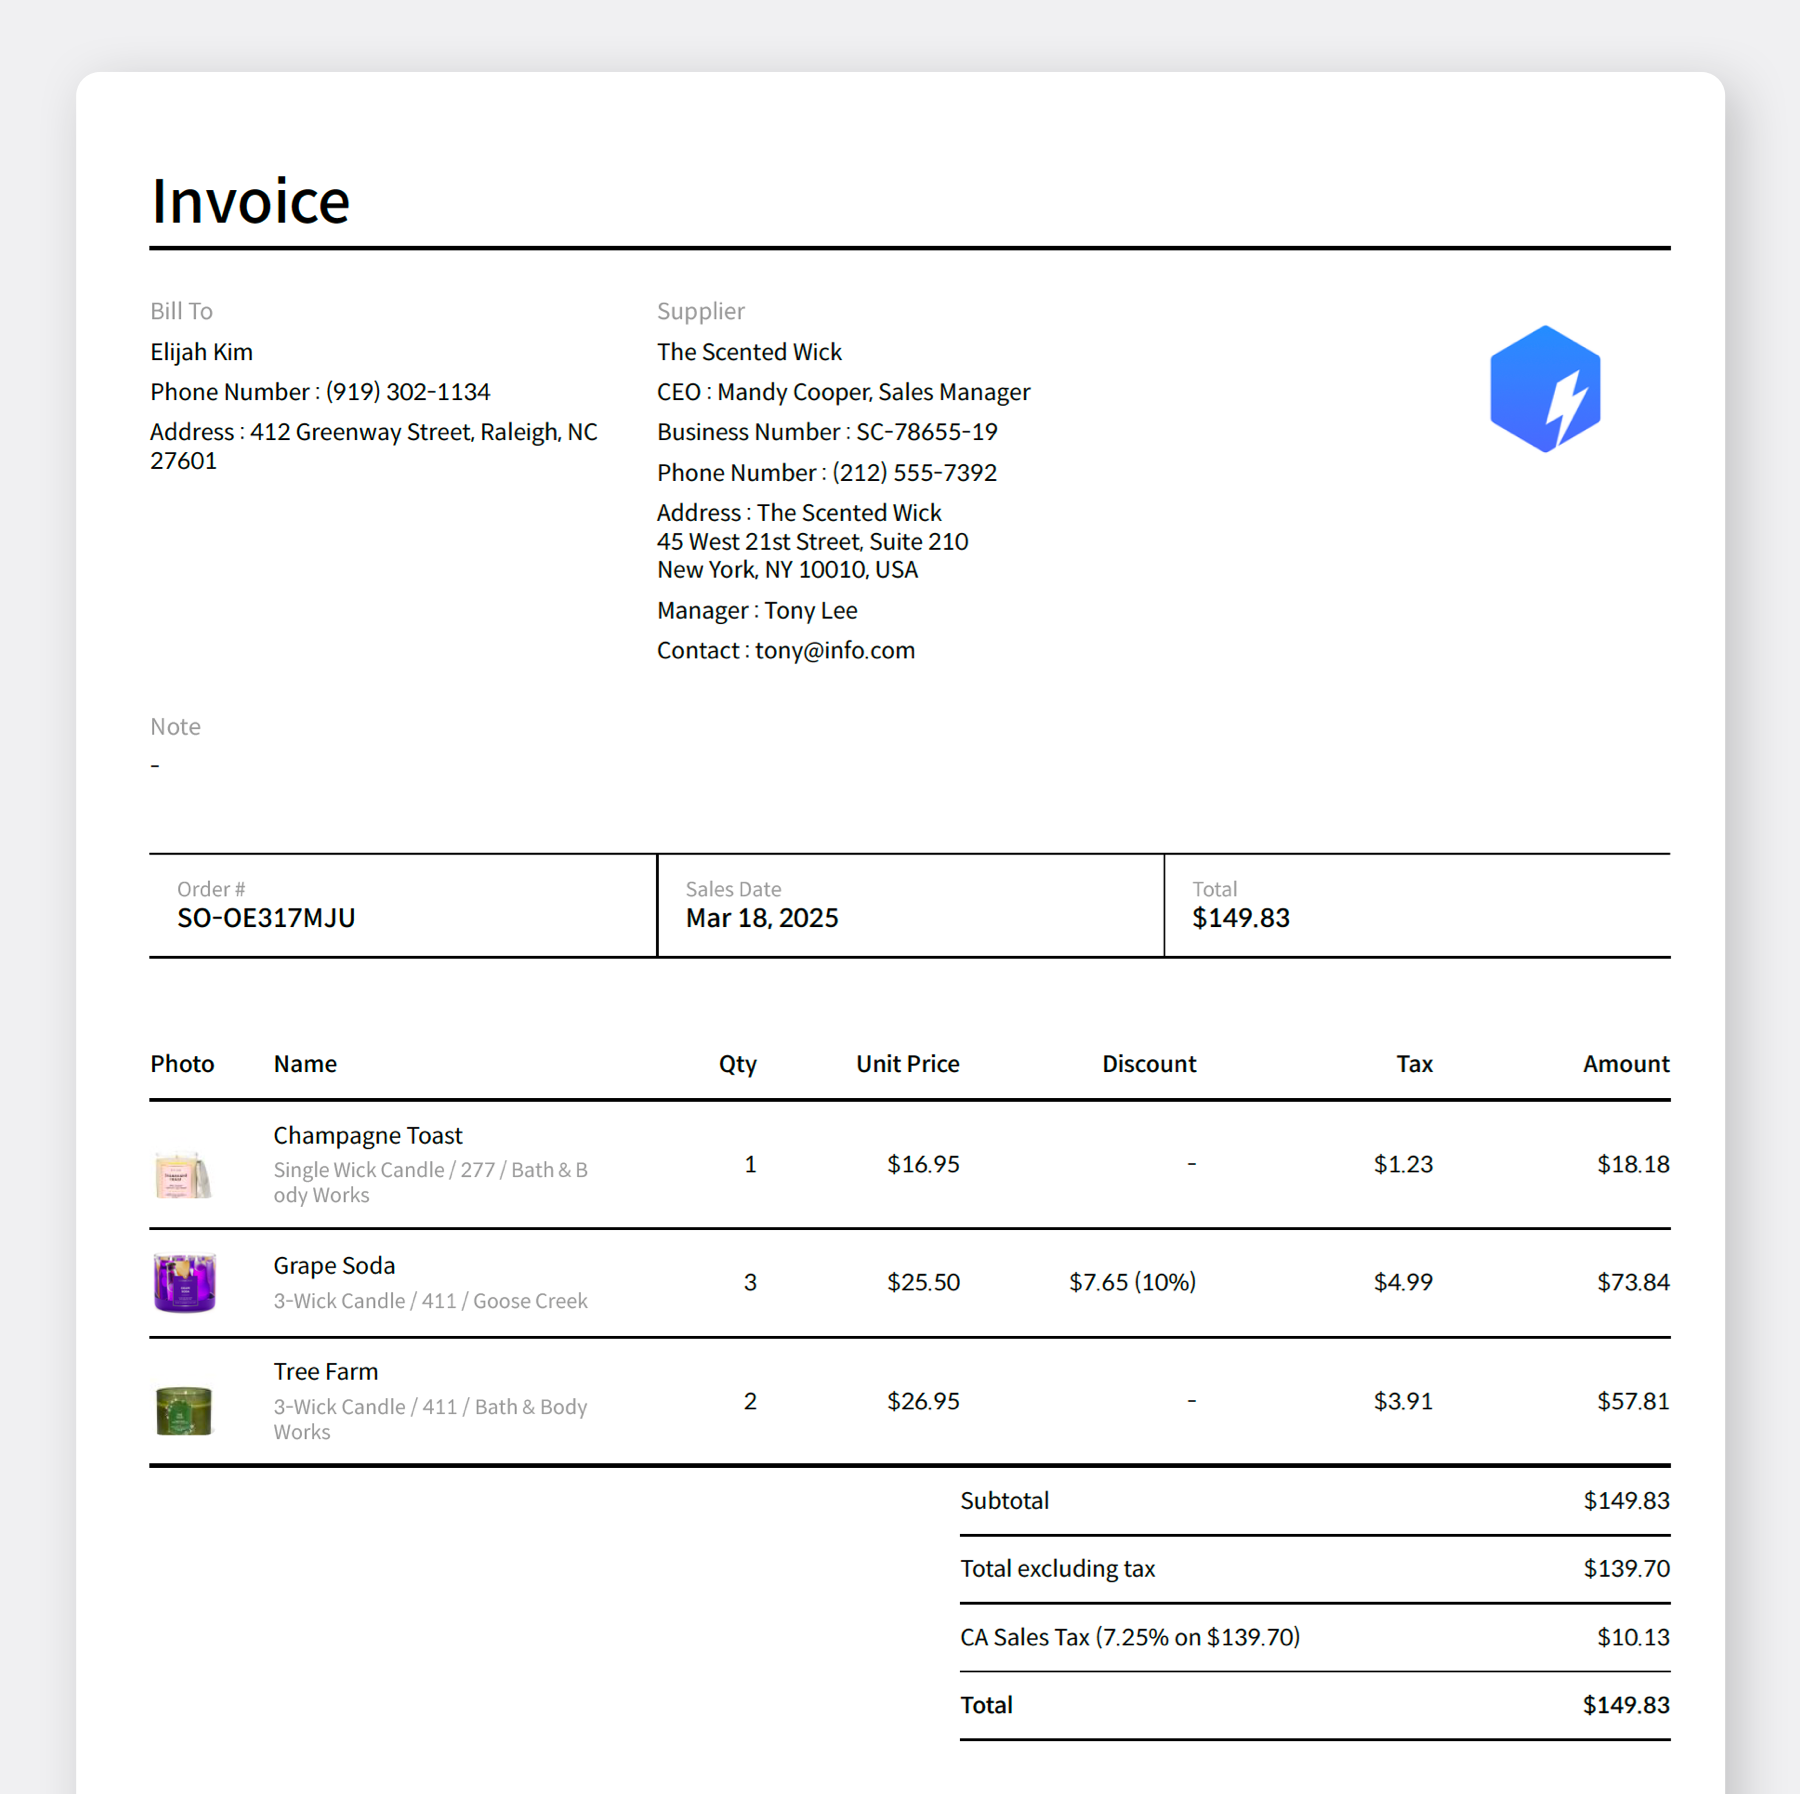The height and width of the screenshot is (1794, 1800).
Task: Select the Grape Soda discount value
Action: 1132,1281
